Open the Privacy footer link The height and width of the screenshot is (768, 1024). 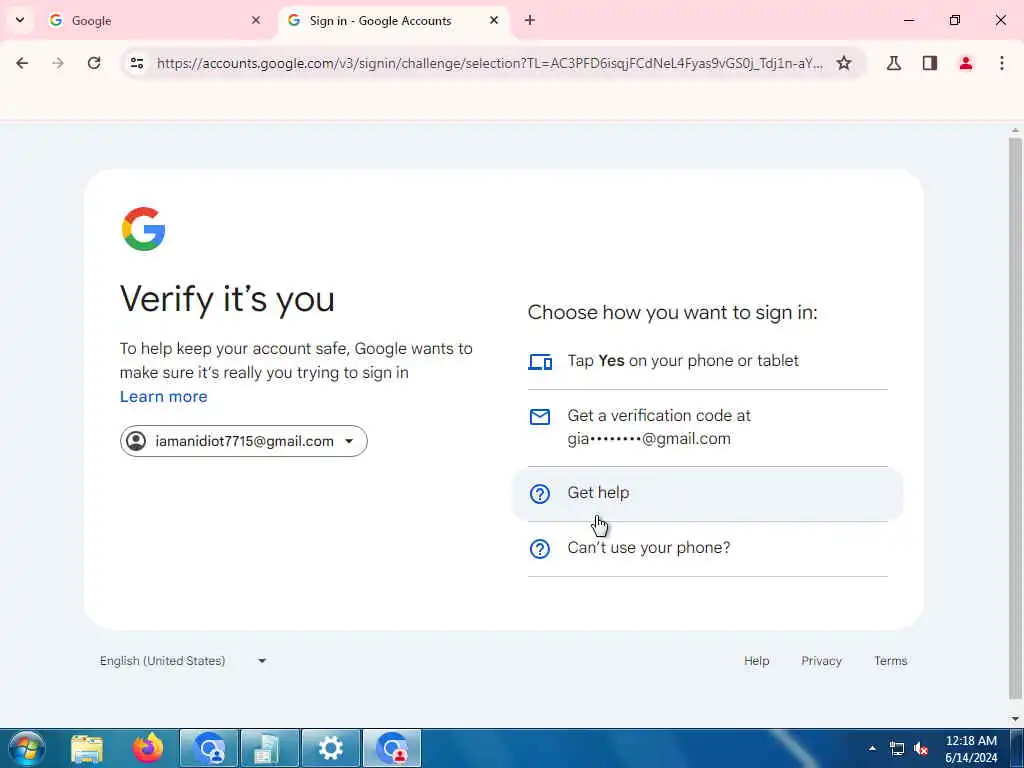[822, 661]
